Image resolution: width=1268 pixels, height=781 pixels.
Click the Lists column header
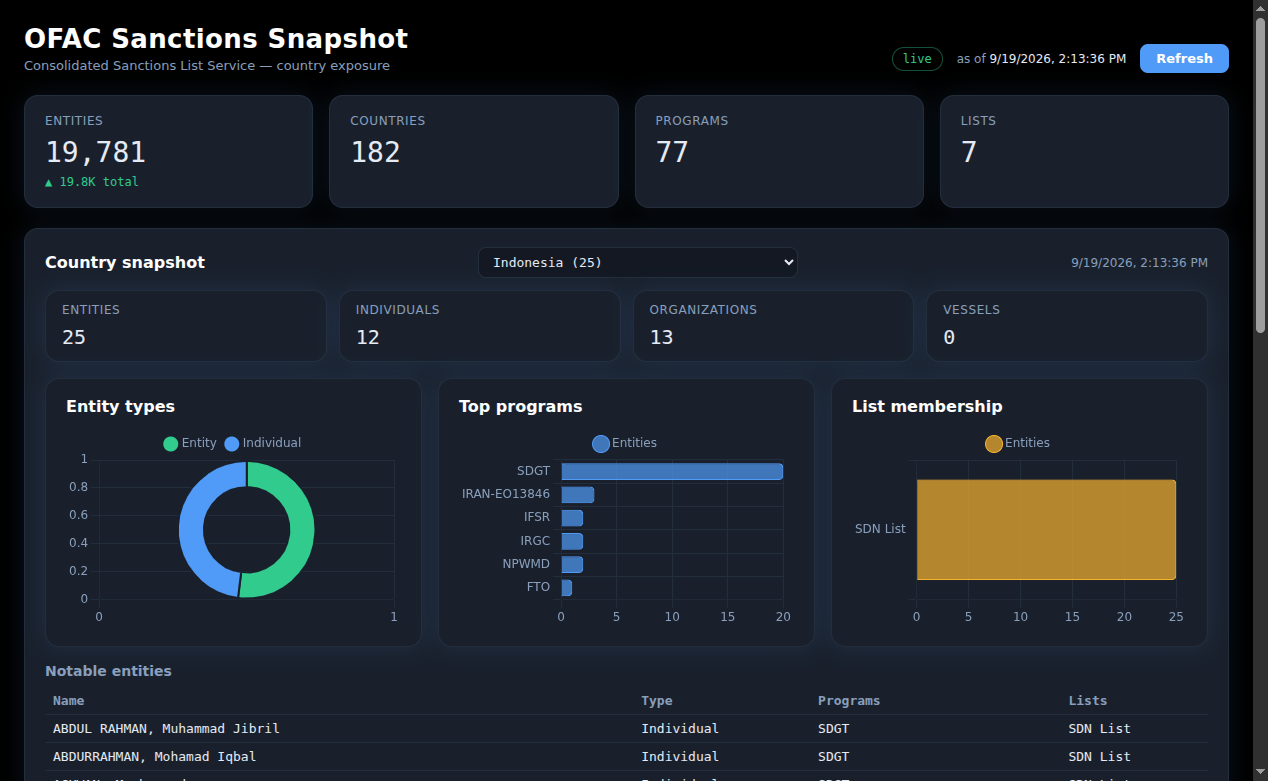(x=1088, y=701)
